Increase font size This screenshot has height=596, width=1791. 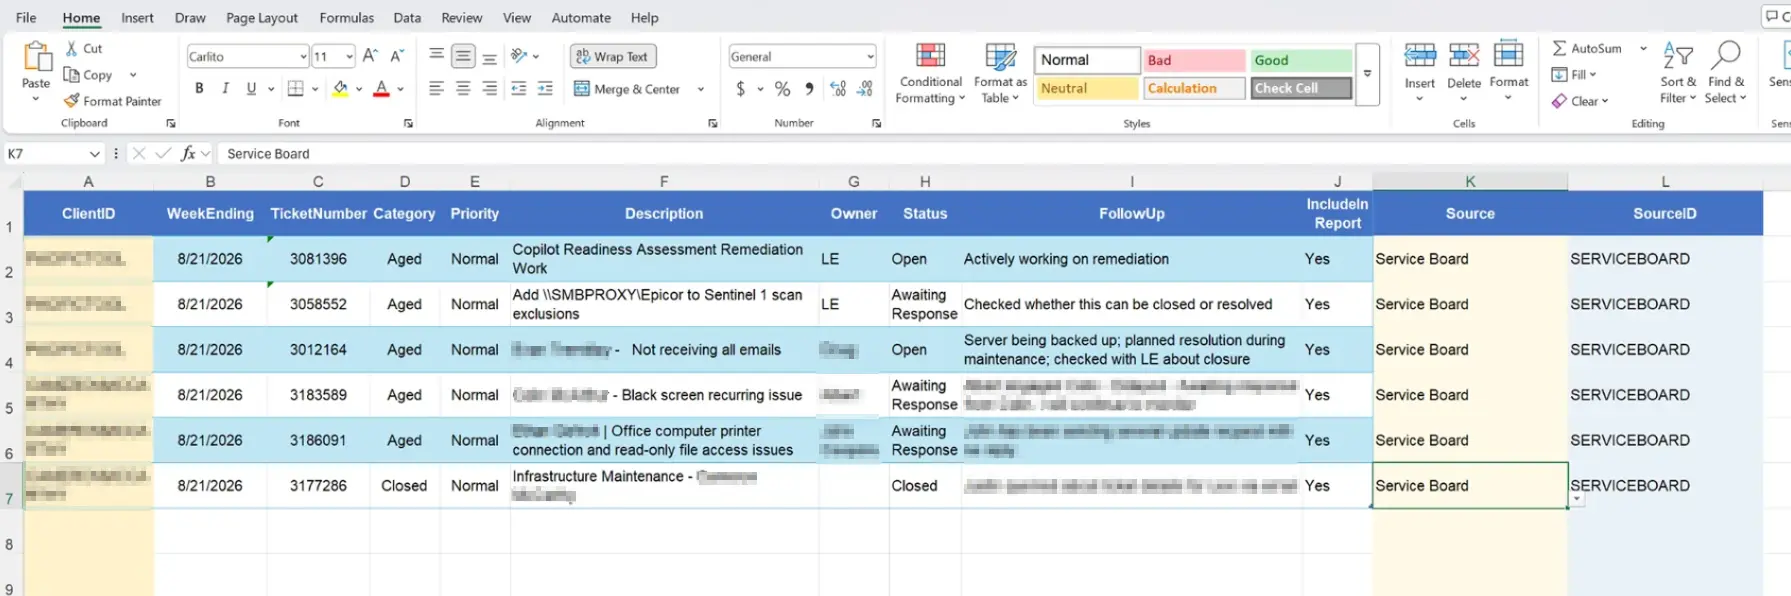tap(370, 56)
